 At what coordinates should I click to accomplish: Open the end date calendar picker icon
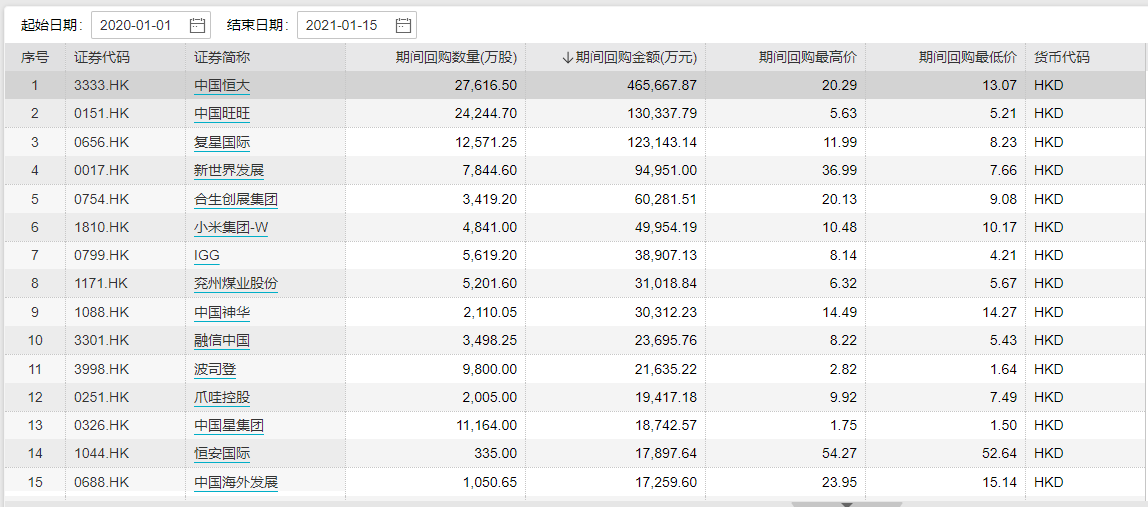point(403,25)
